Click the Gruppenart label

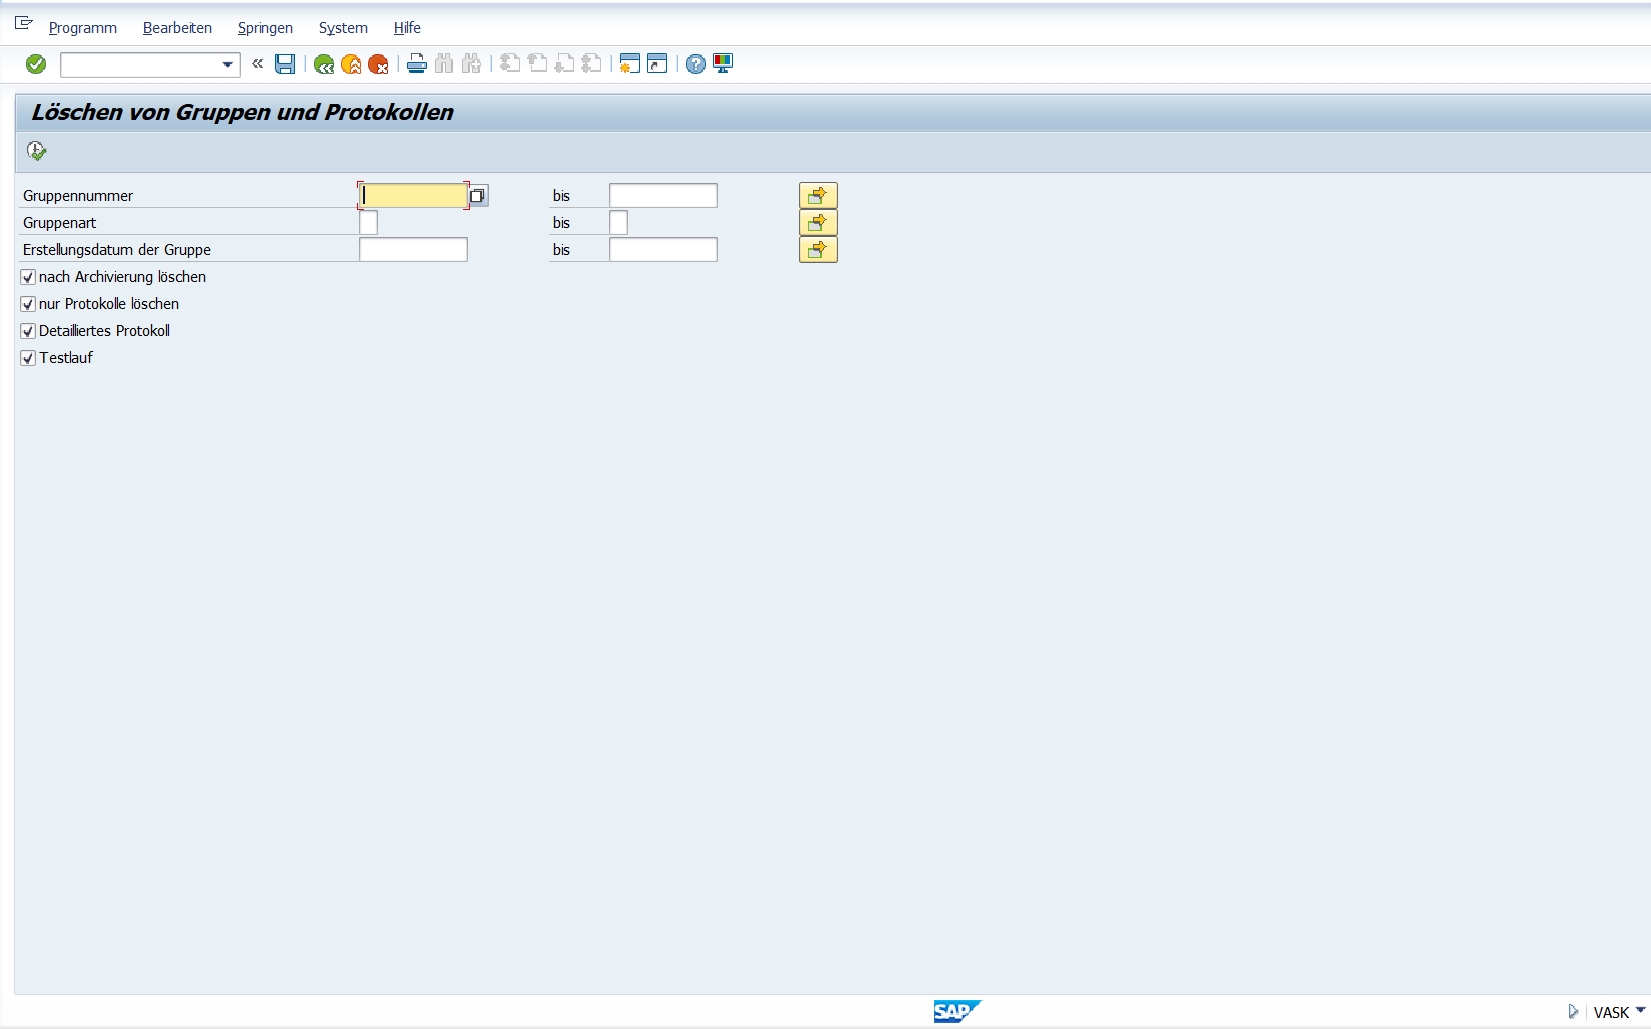(x=60, y=223)
